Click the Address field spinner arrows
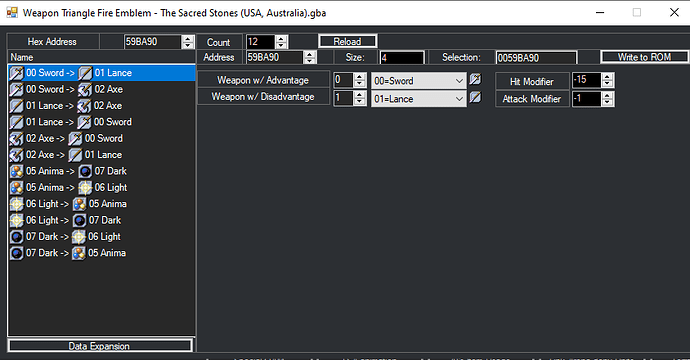 click(310, 57)
